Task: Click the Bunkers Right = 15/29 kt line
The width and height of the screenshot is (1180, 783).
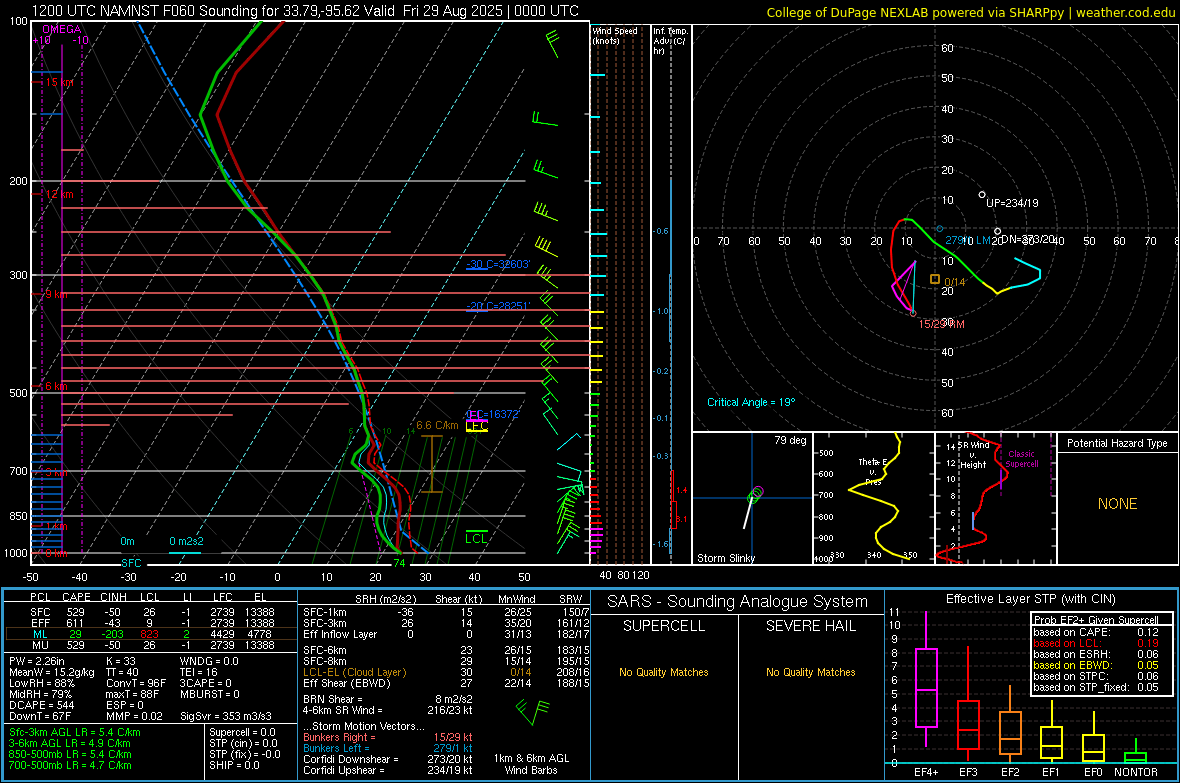Action: (x=388, y=737)
